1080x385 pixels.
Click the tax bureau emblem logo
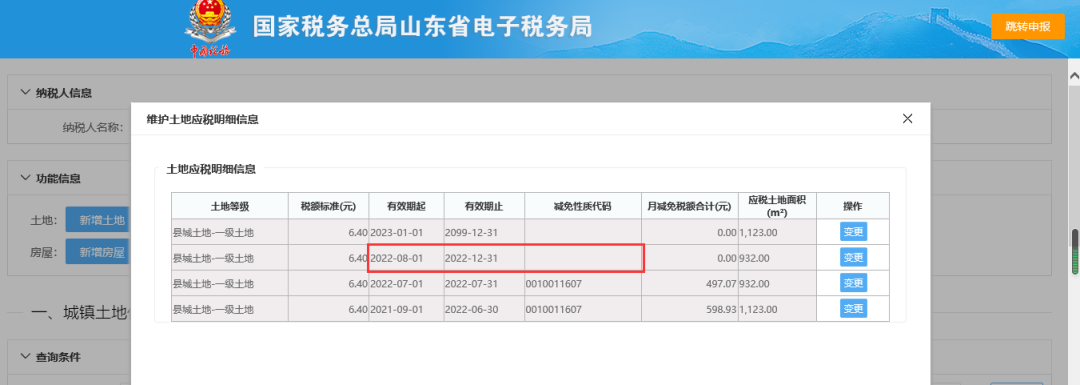(210, 29)
